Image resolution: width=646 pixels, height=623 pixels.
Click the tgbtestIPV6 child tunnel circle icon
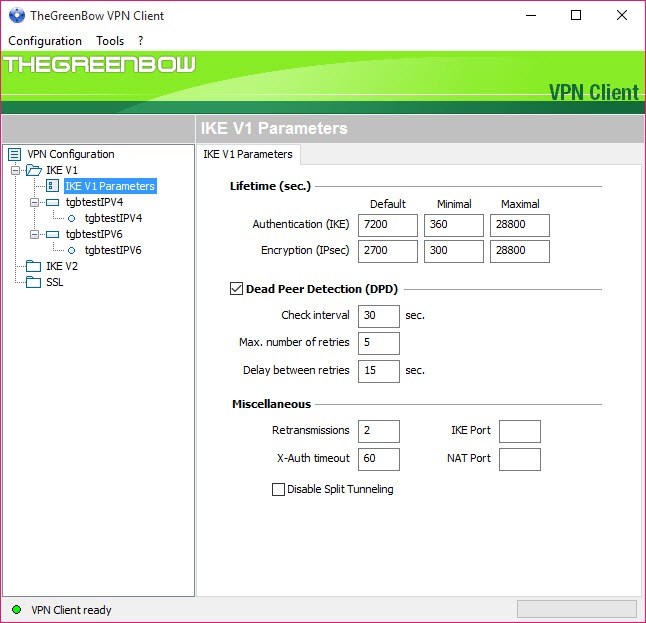(x=71, y=251)
